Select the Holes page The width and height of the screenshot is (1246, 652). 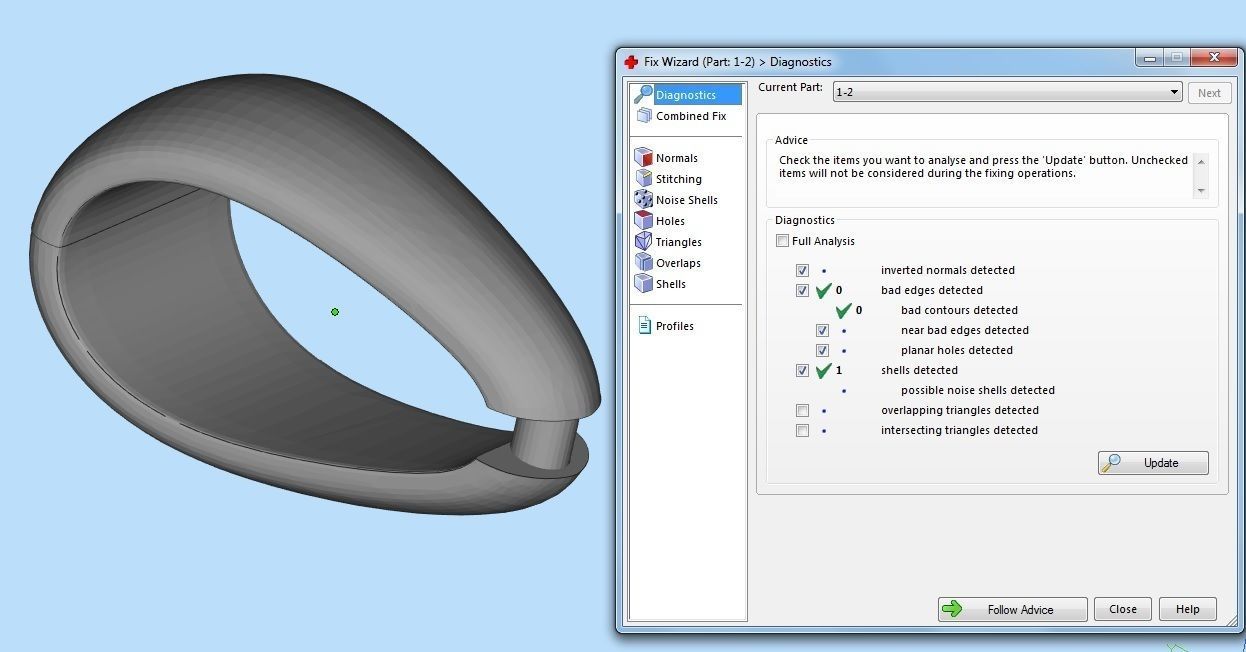(670, 221)
